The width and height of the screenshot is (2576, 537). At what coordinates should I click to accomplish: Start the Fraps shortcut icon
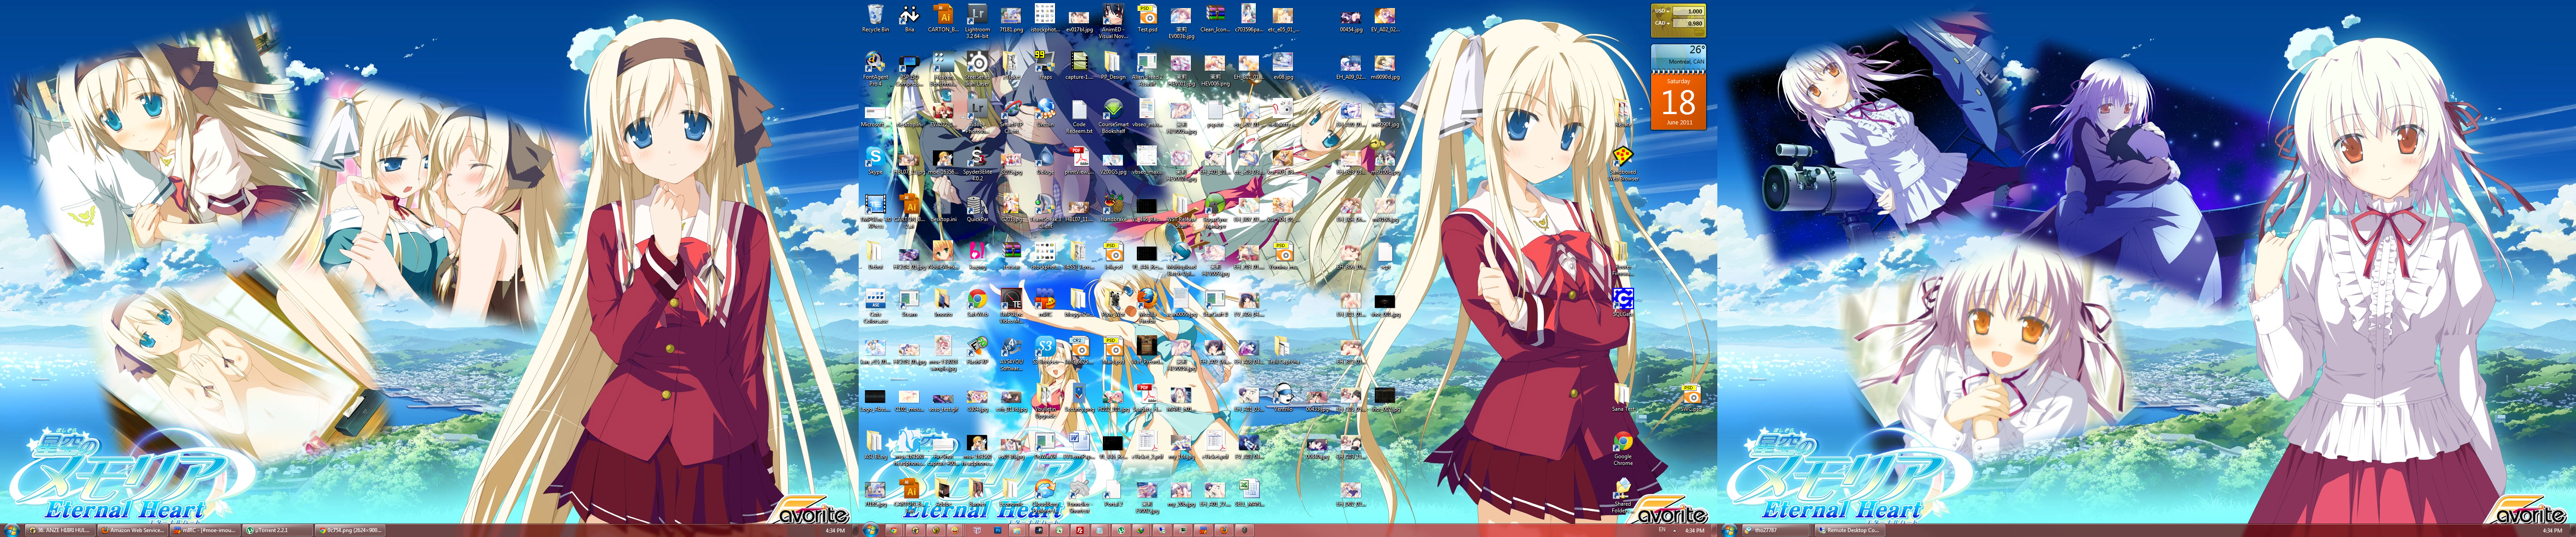point(1046,64)
